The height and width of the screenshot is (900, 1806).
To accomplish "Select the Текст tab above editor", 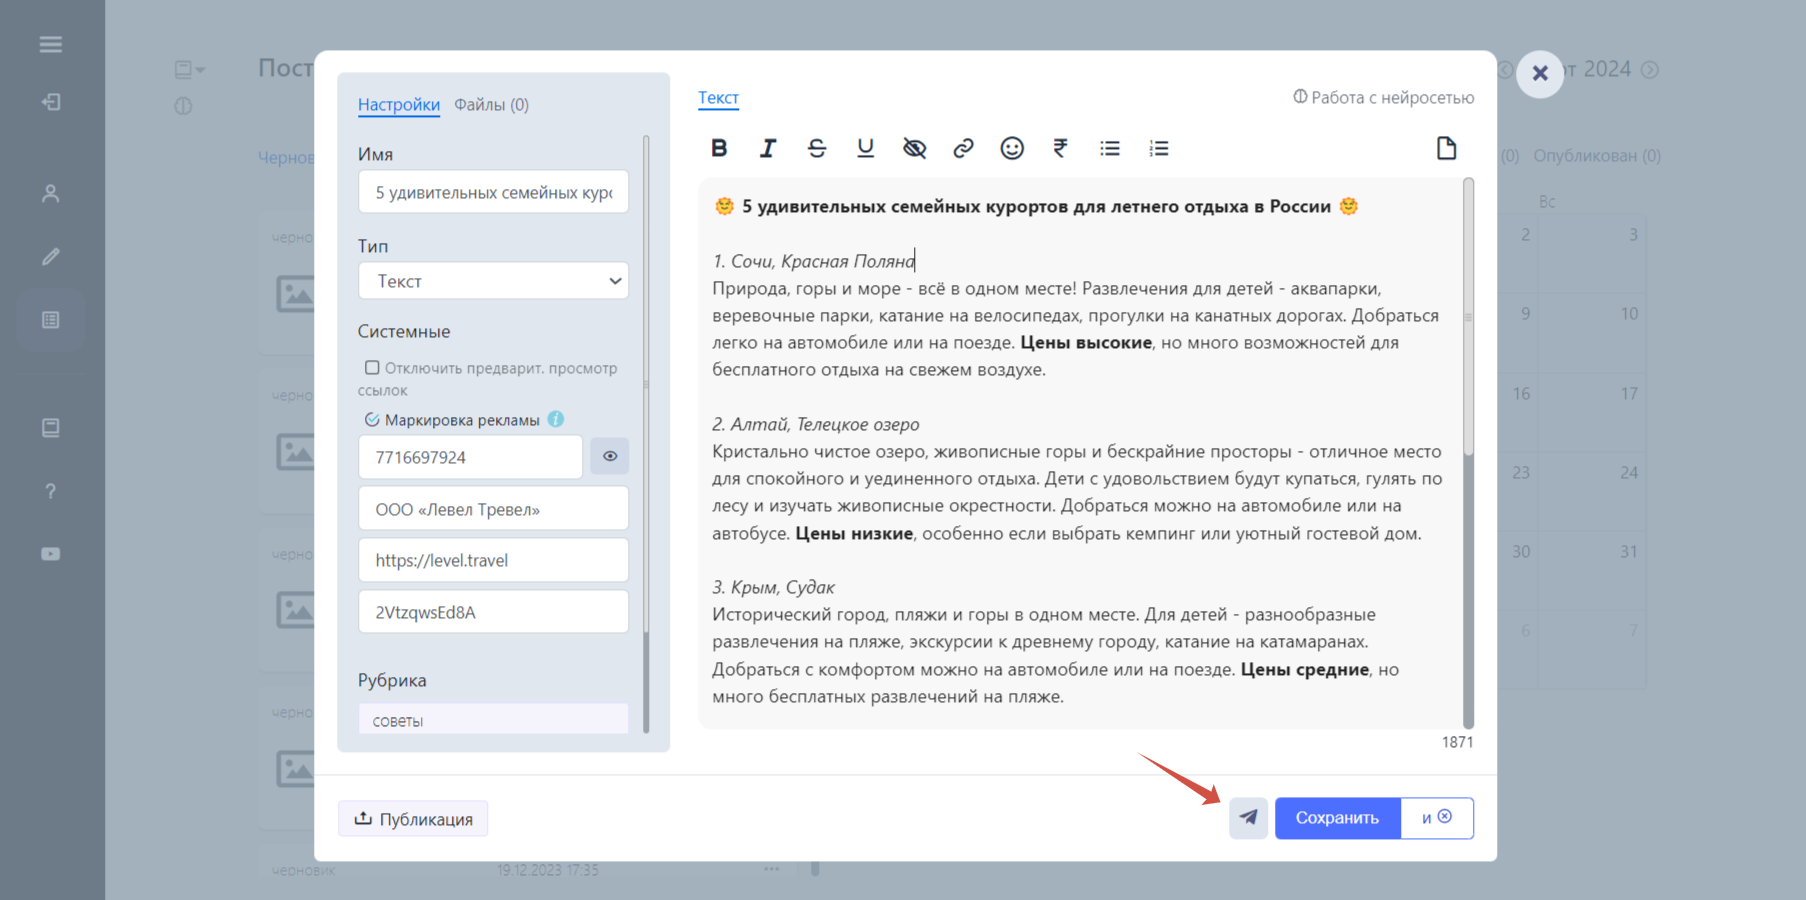I will pos(718,98).
